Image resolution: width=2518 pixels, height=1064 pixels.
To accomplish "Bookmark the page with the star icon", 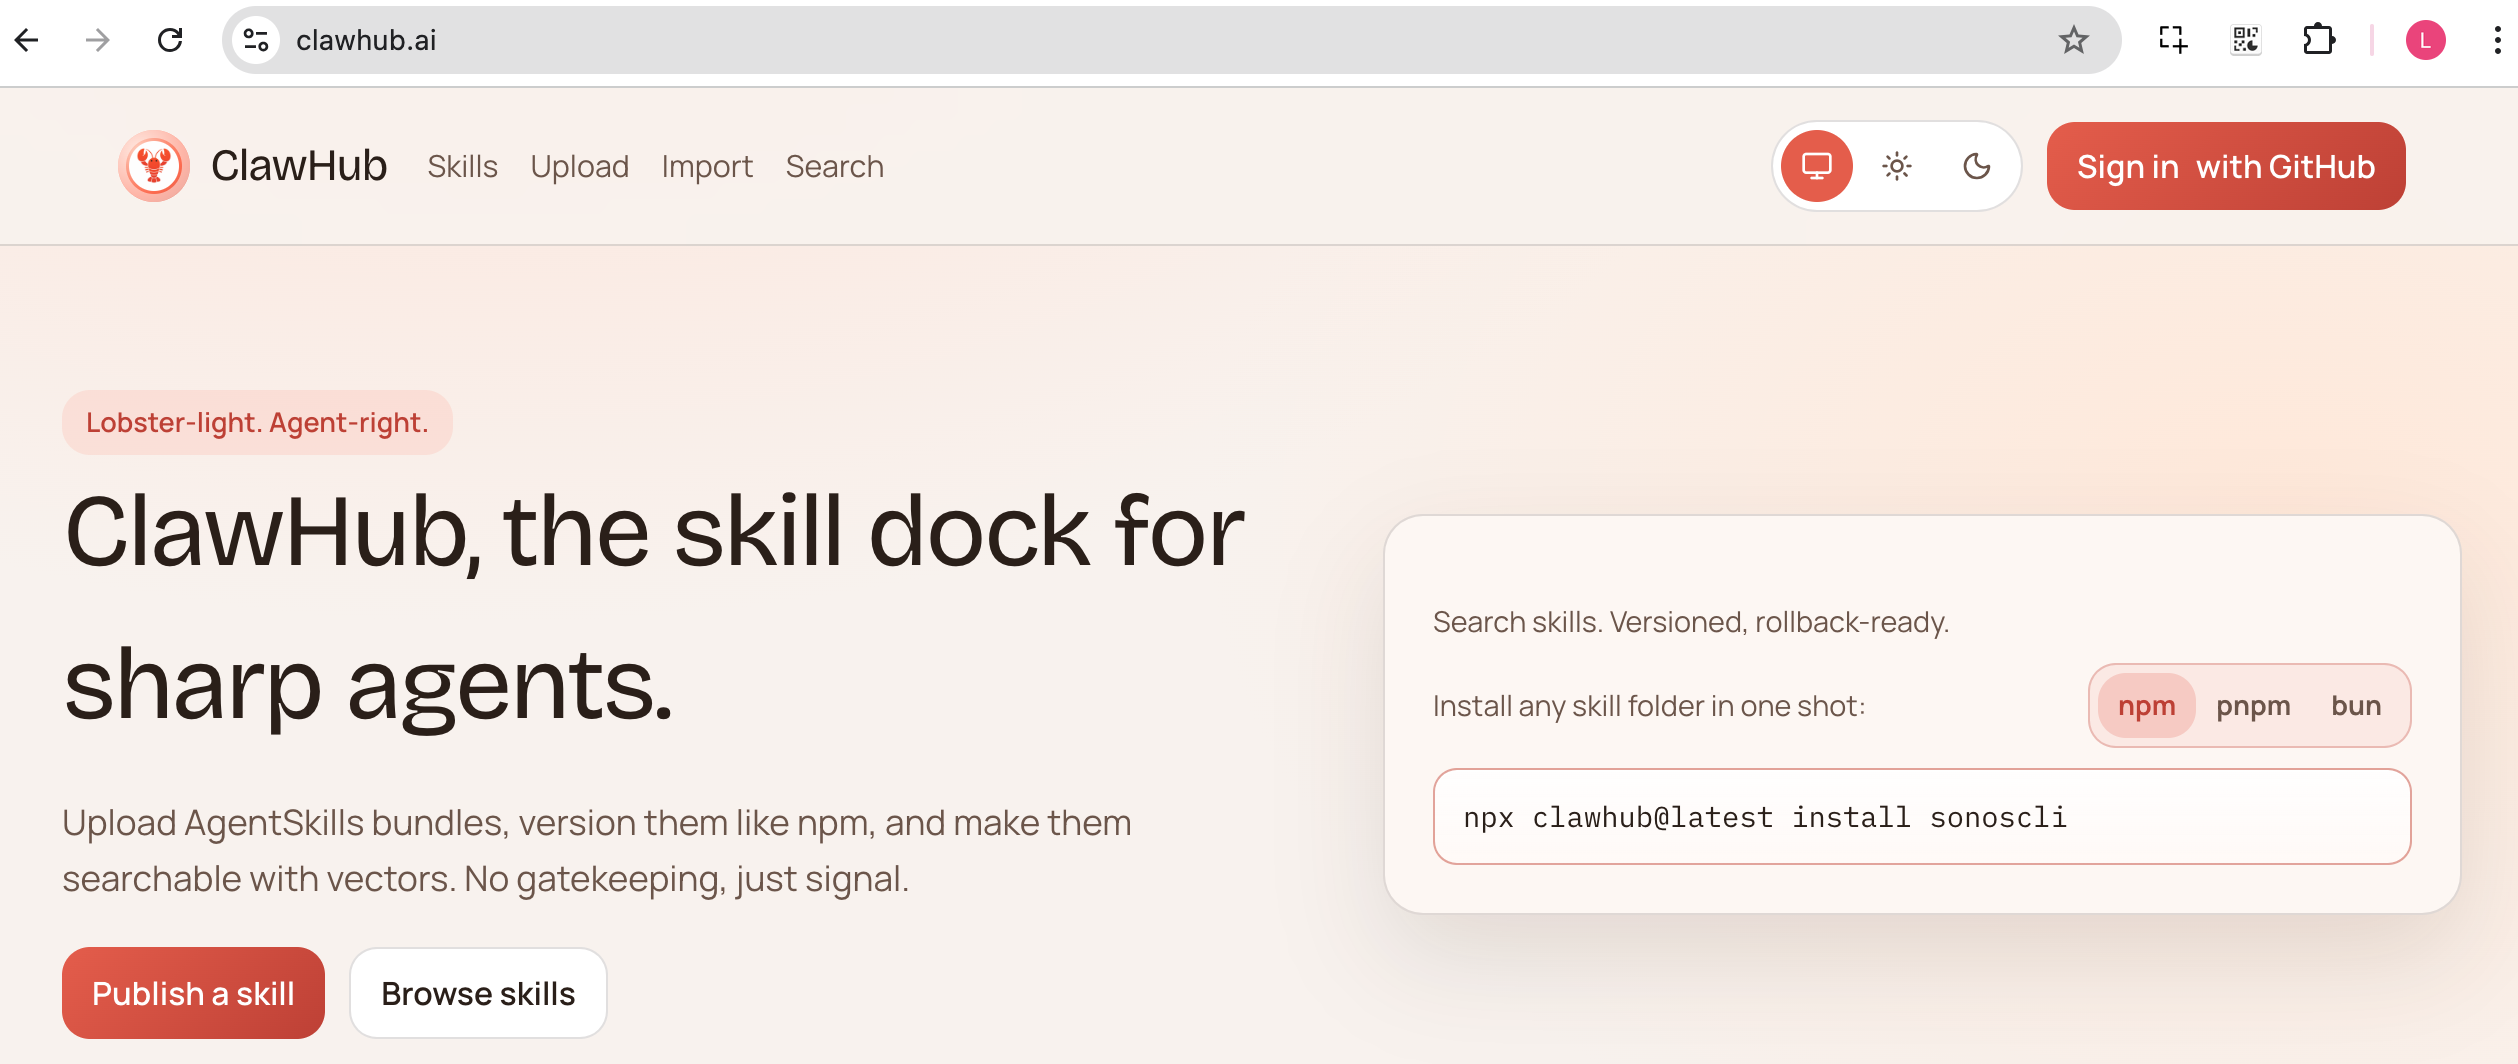I will pyautogui.click(x=2074, y=40).
